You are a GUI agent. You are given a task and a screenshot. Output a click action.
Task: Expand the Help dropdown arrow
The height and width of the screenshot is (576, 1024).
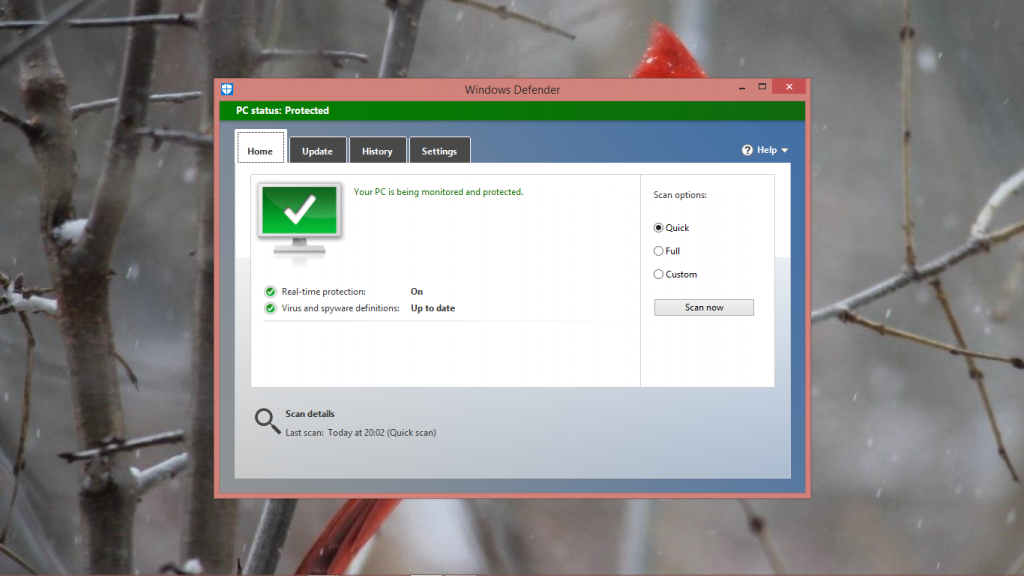tap(785, 151)
